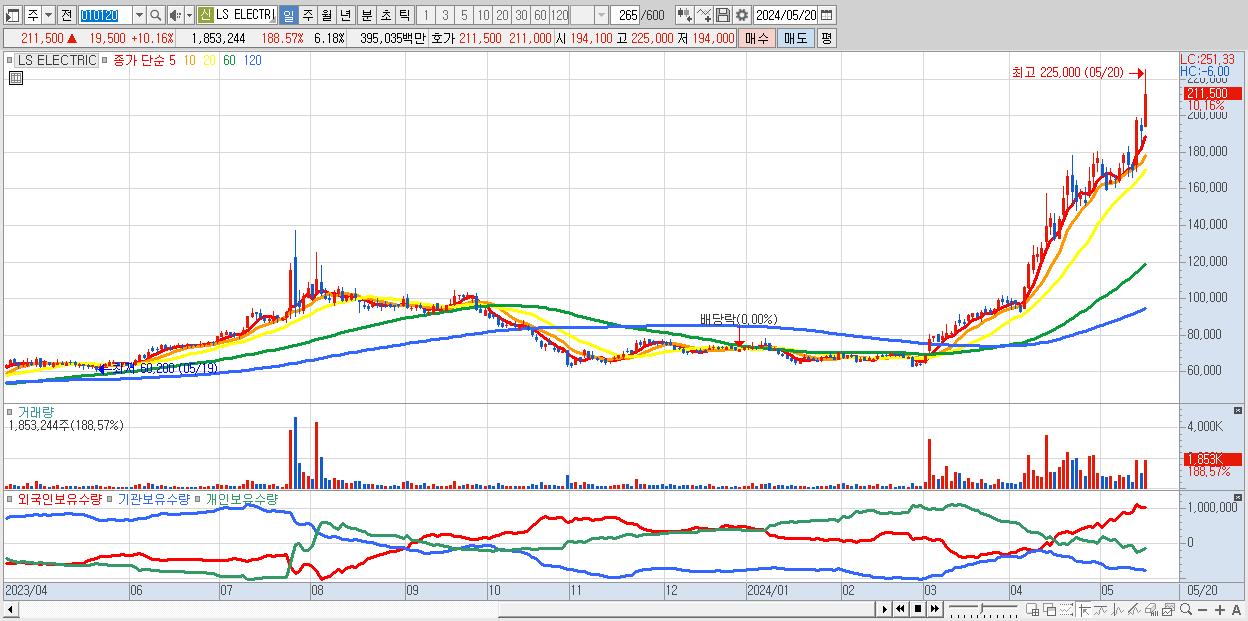
Task: Choose interval preset 5
Action: coord(464,15)
